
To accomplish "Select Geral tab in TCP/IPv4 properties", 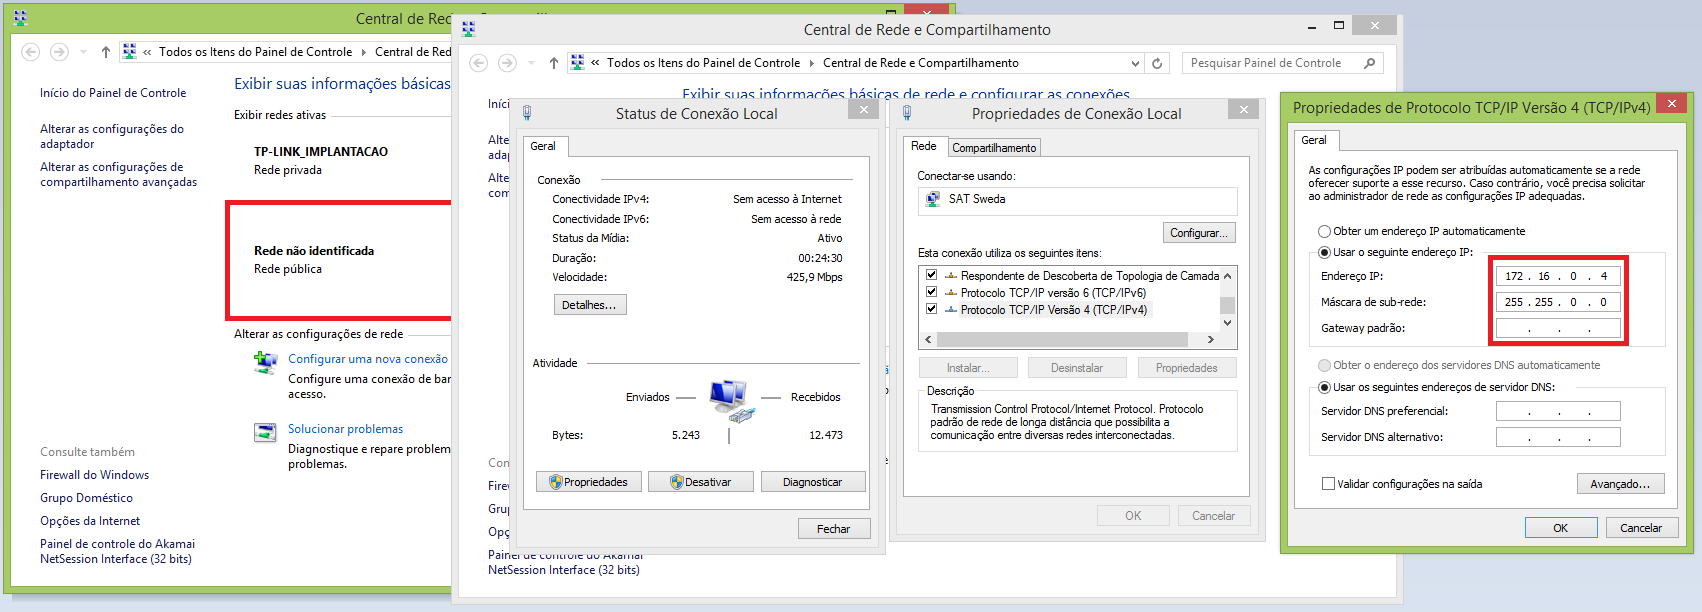I will (1314, 140).
